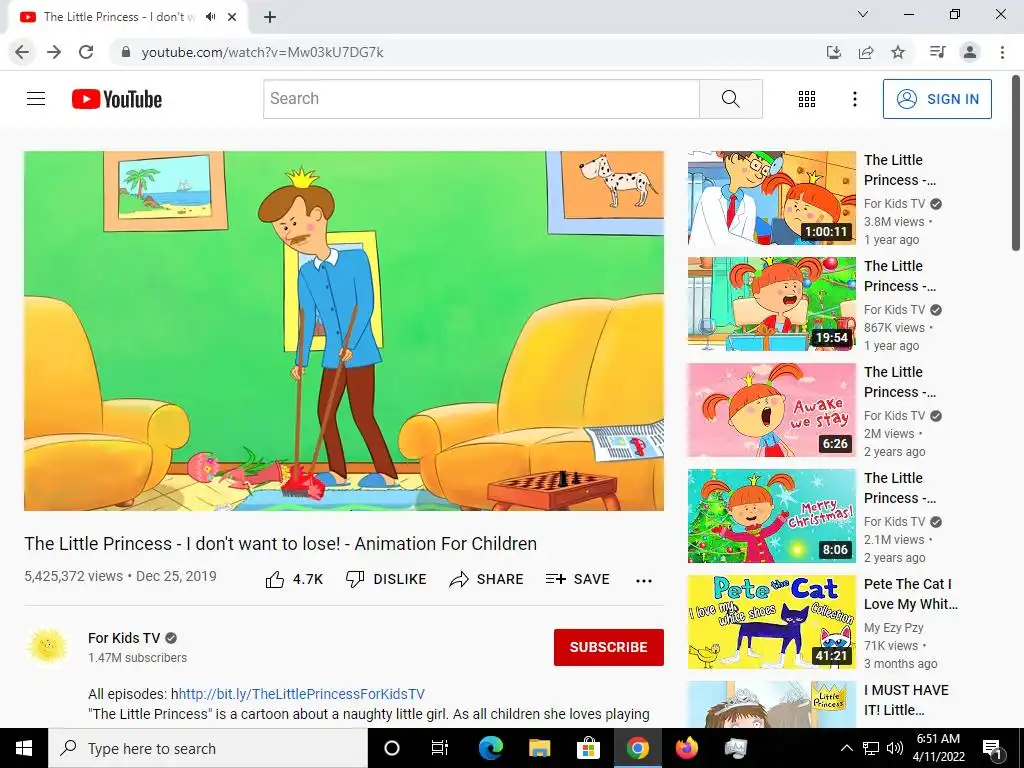Open the Pete The Cat I Love title
The width and height of the screenshot is (1024, 768).
click(x=910, y=594)
